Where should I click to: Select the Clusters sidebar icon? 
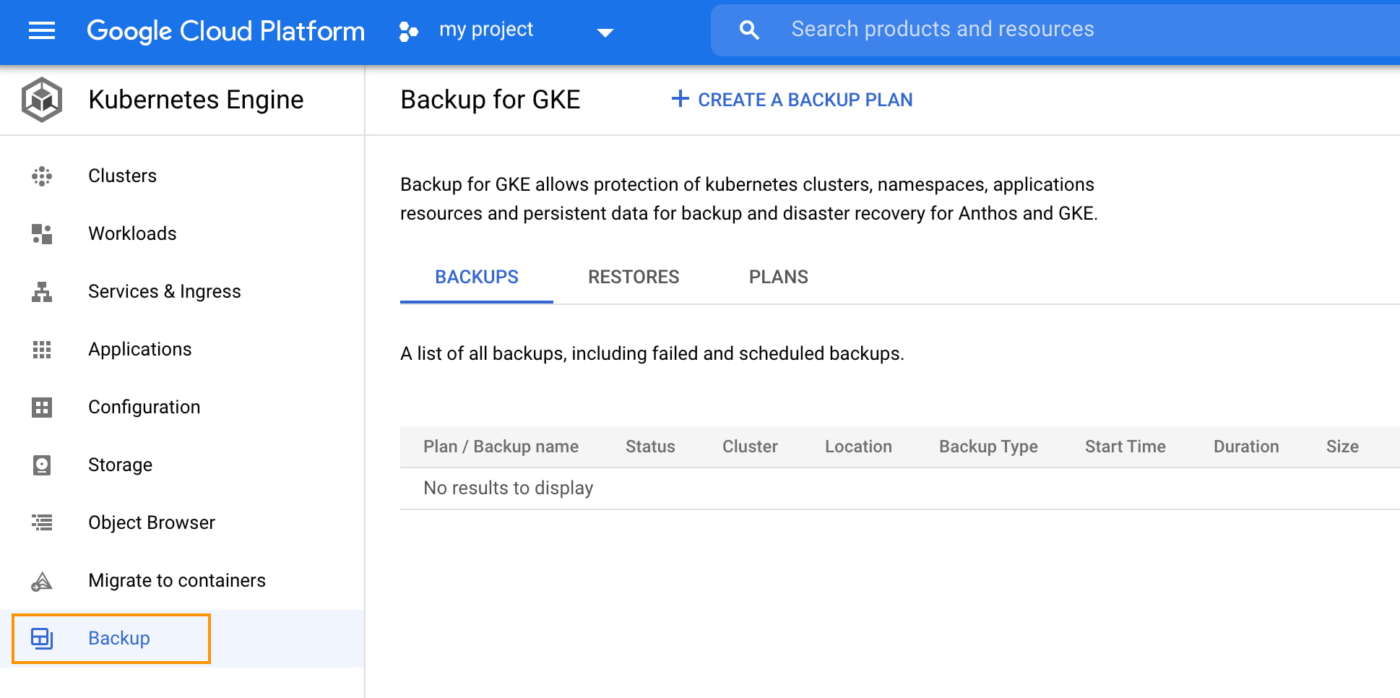tap(42, 175)
